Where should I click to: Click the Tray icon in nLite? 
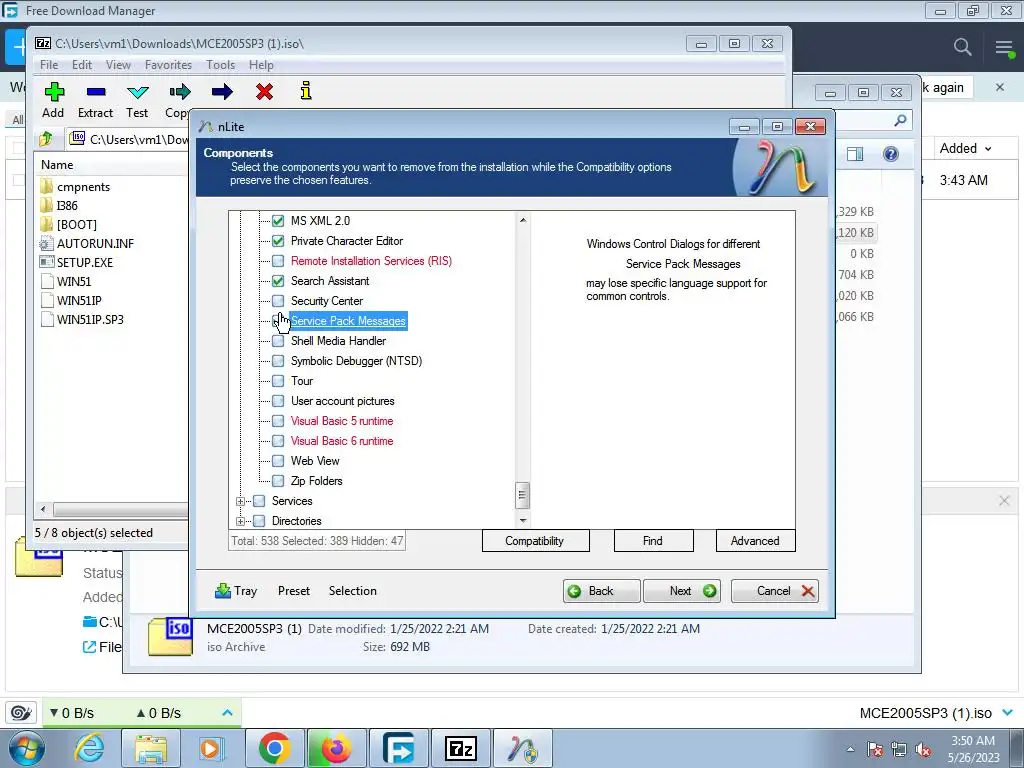coord(223,590)
